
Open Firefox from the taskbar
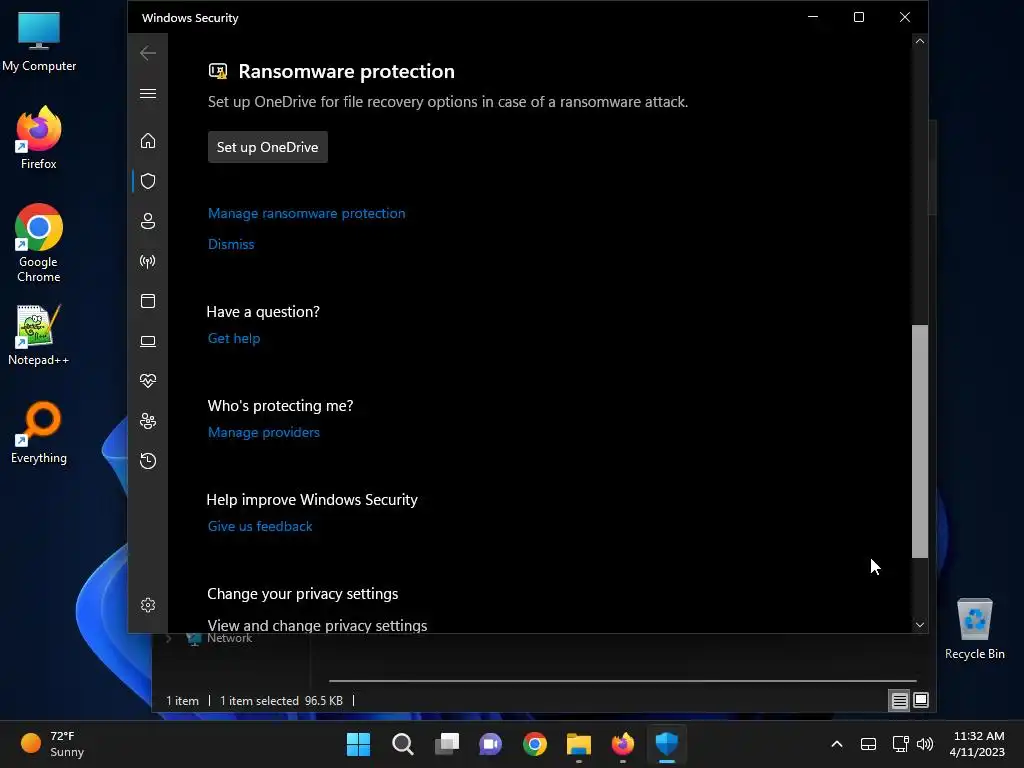coord(623,744)
